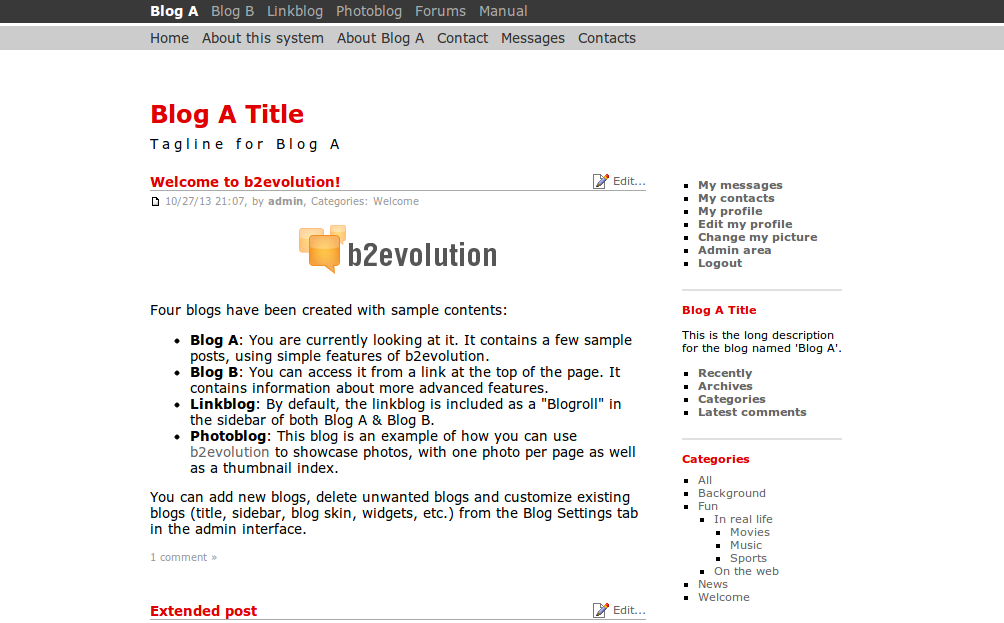Viewport: 1004px width, 623px height.
Task: Click the b2evolution logo image
Action: [x=398, y=249]
